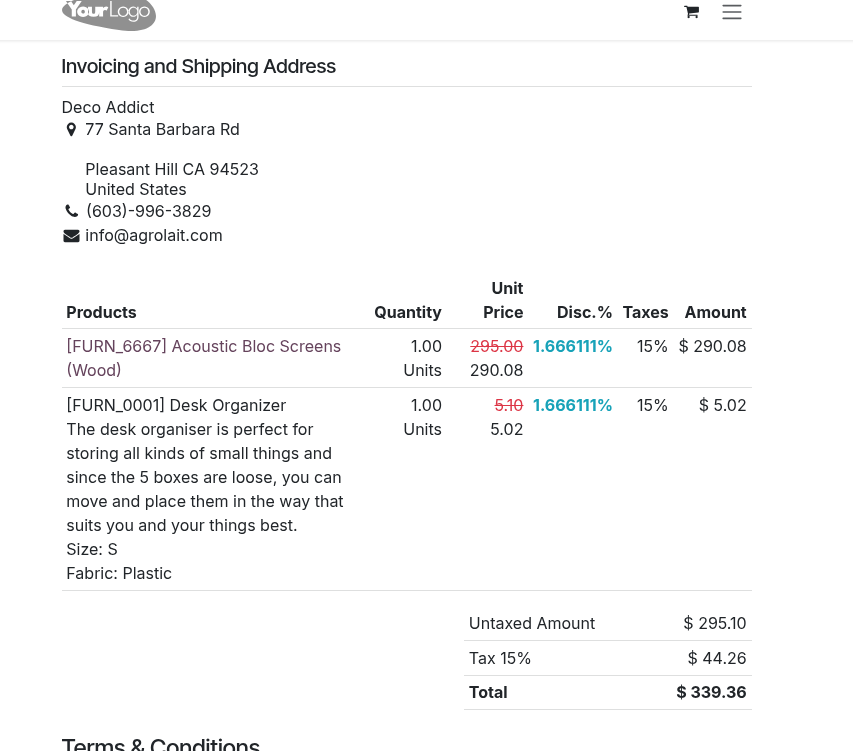Click the YourLogo company logo
This screenshot has height=751, width=853.
108,13
